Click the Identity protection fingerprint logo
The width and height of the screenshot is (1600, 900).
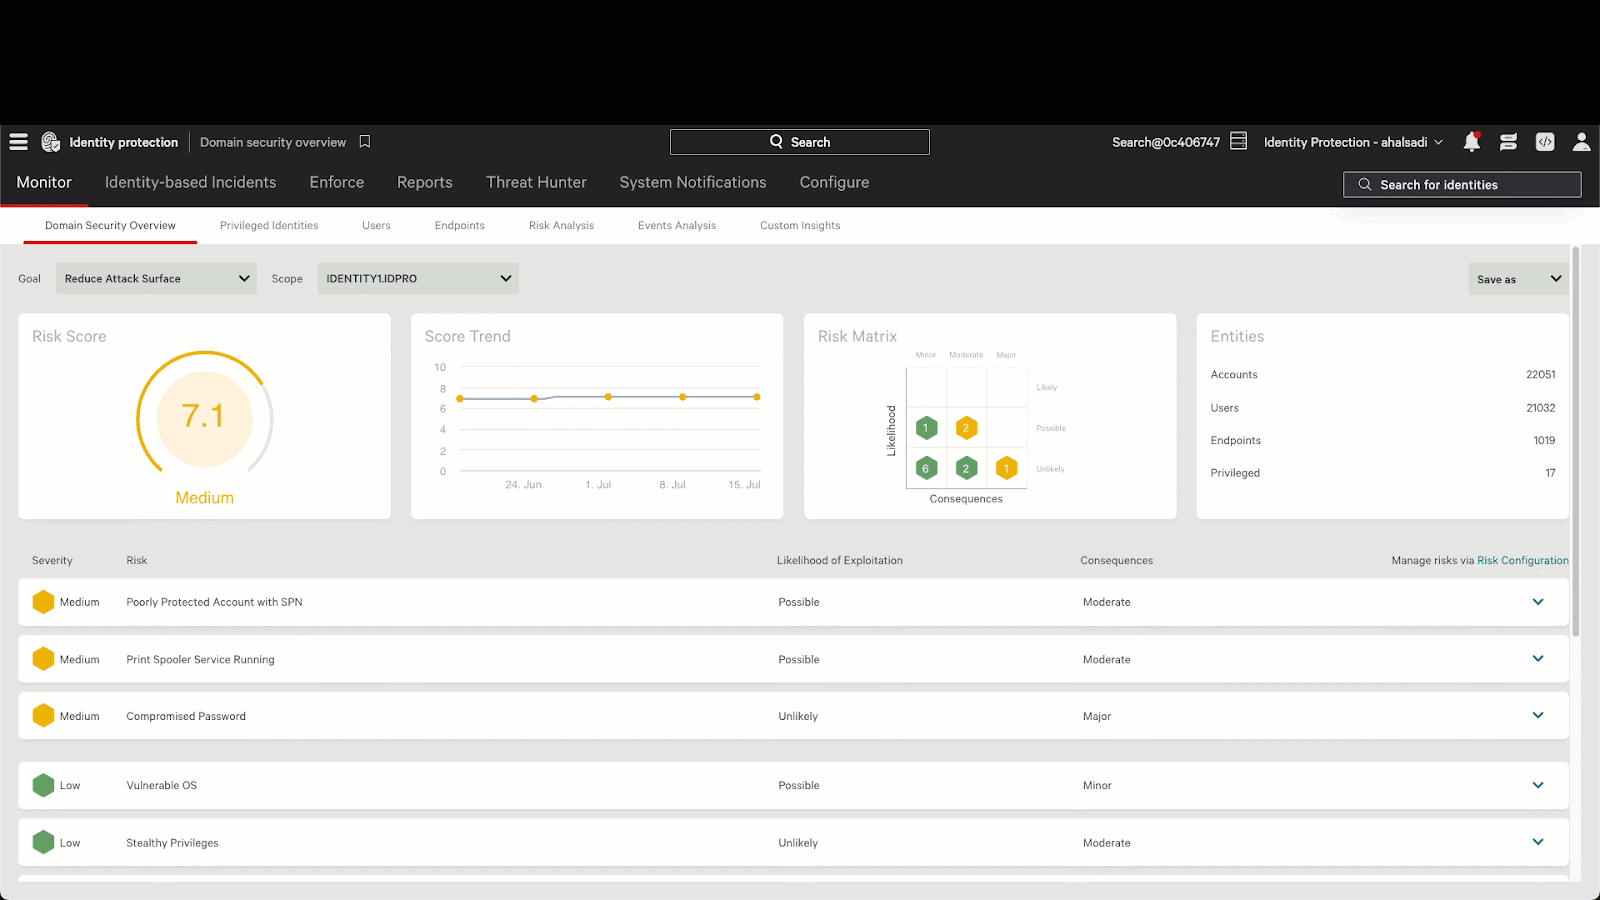click(51, 142)
